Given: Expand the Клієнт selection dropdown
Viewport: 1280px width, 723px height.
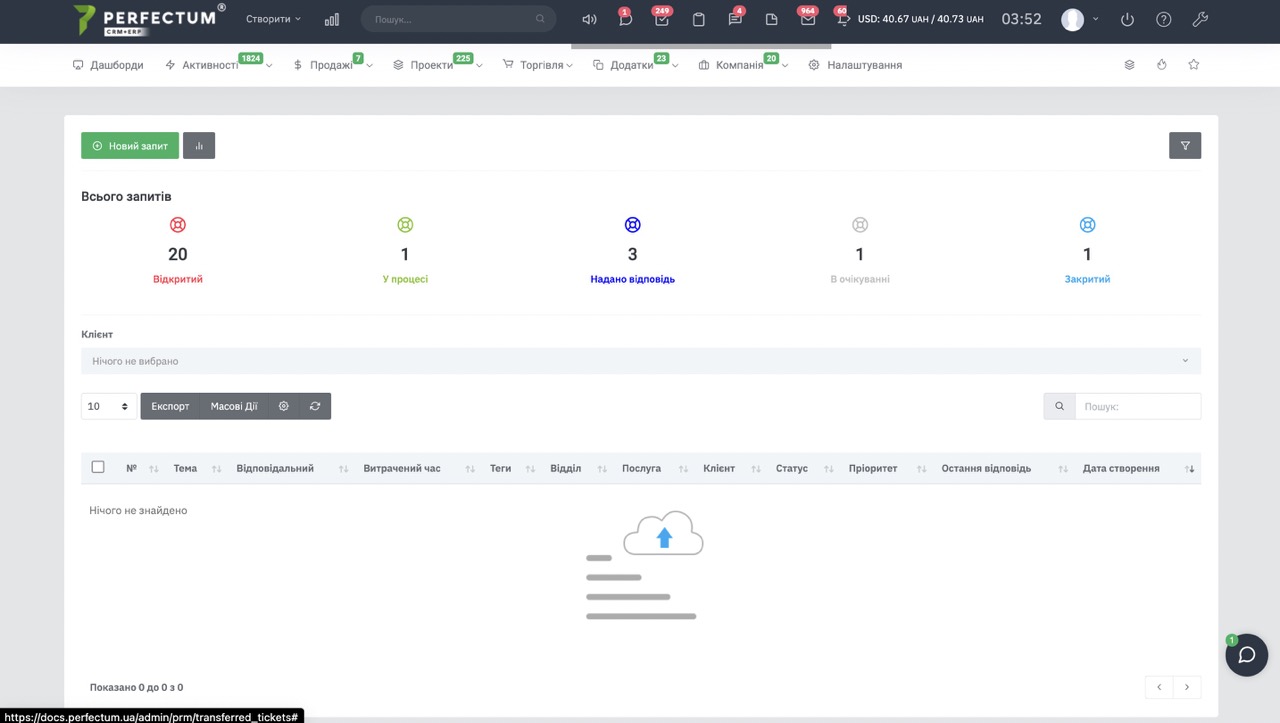Looking at the screenshot, I should point(640,361).
